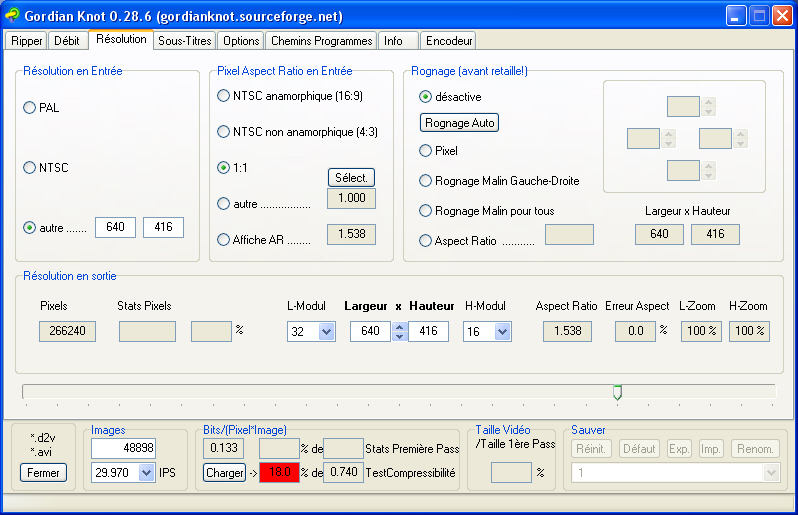The image size is (798, 515).
Task: Open the IPS frame rate dropdown
Action: [146, 473]
